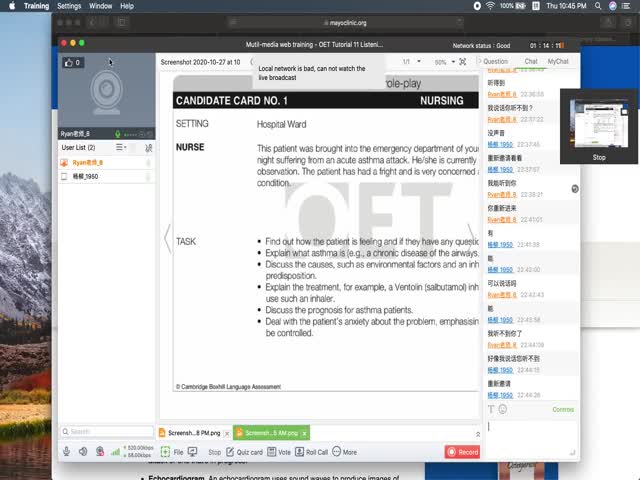Open the emoji picker in chat
The image size is (640, 480).
[503, 409]
